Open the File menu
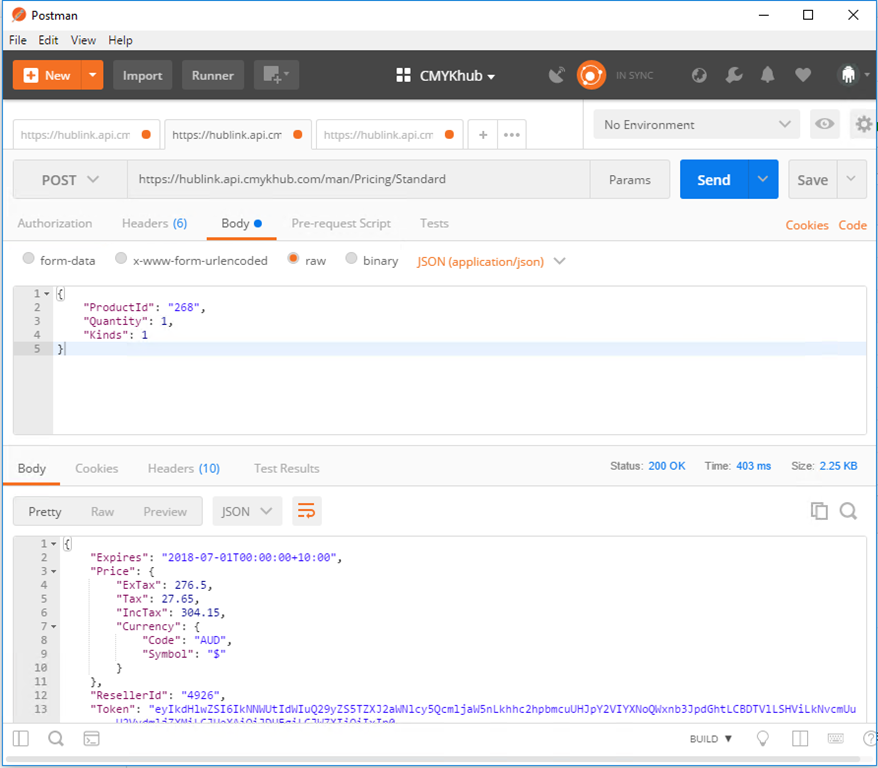The width and height of the screenshot is (878, 768). point(18,40)
